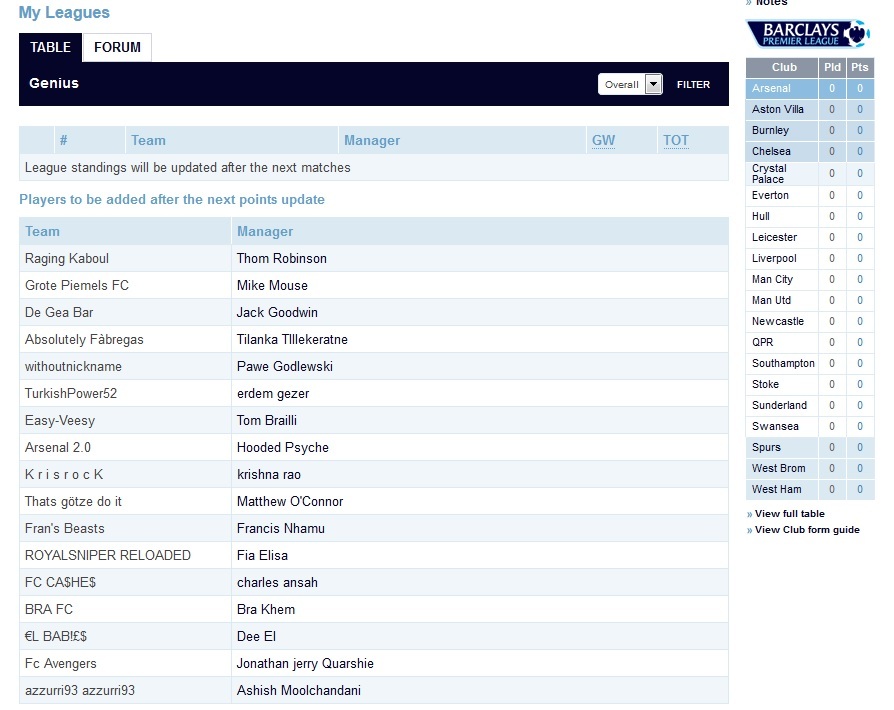Click the Pld column header
Image resolution: width=894 pixels, height=710 pixels.
(831, 67)
